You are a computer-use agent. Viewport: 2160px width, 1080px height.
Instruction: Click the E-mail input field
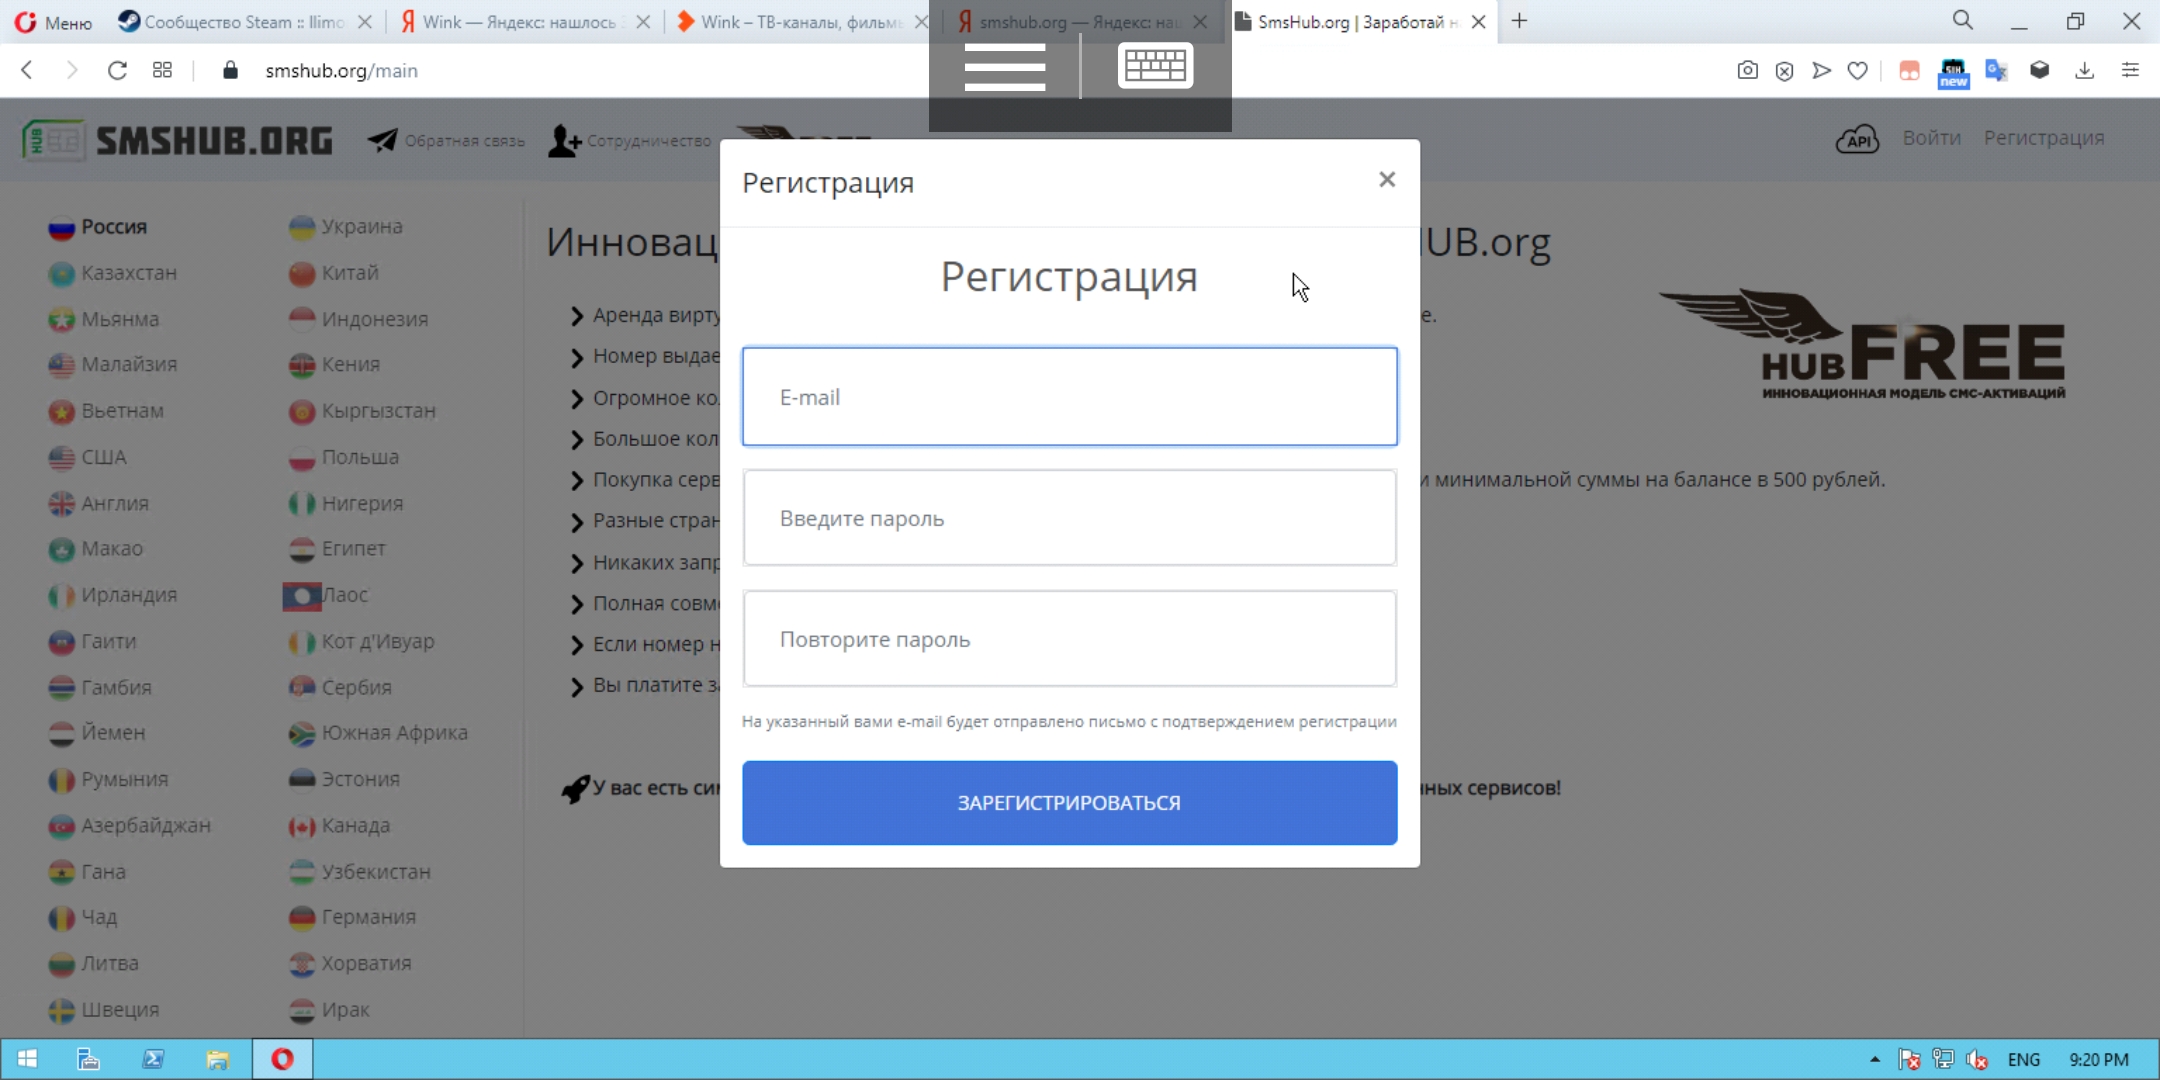[1069, 397]
